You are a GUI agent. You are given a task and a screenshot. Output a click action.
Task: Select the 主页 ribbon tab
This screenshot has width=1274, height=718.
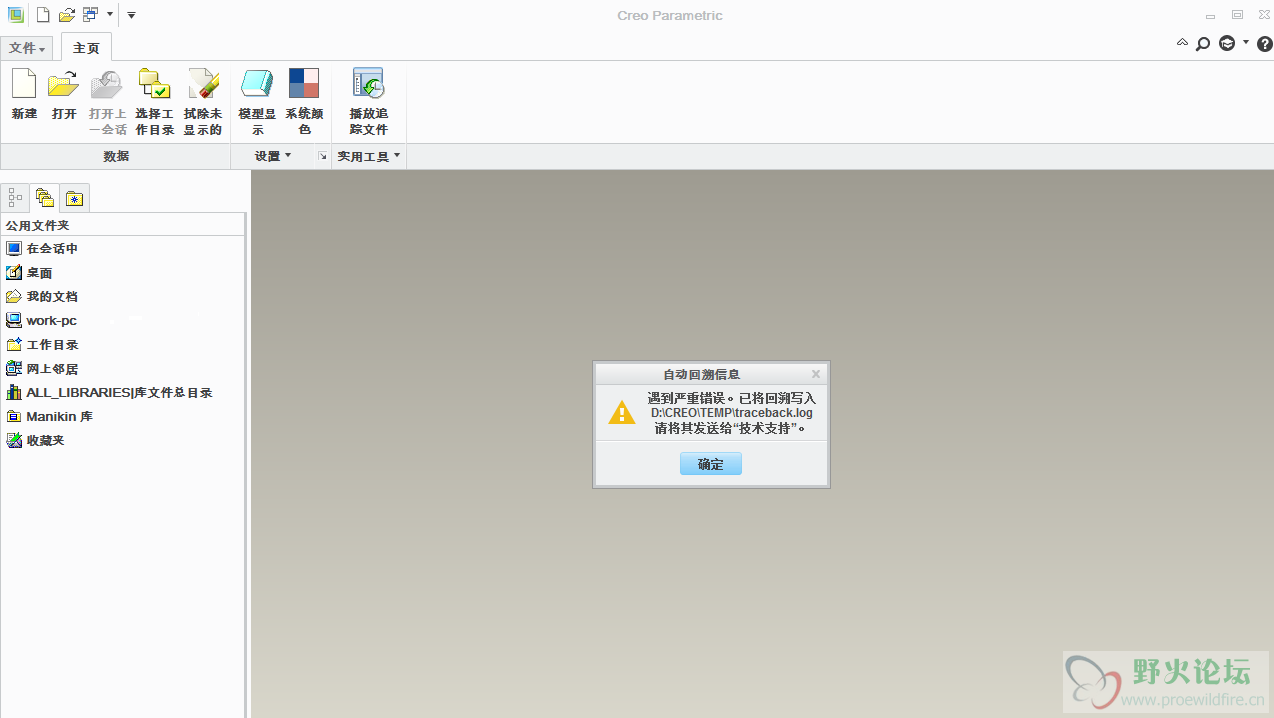click(86, 48)
